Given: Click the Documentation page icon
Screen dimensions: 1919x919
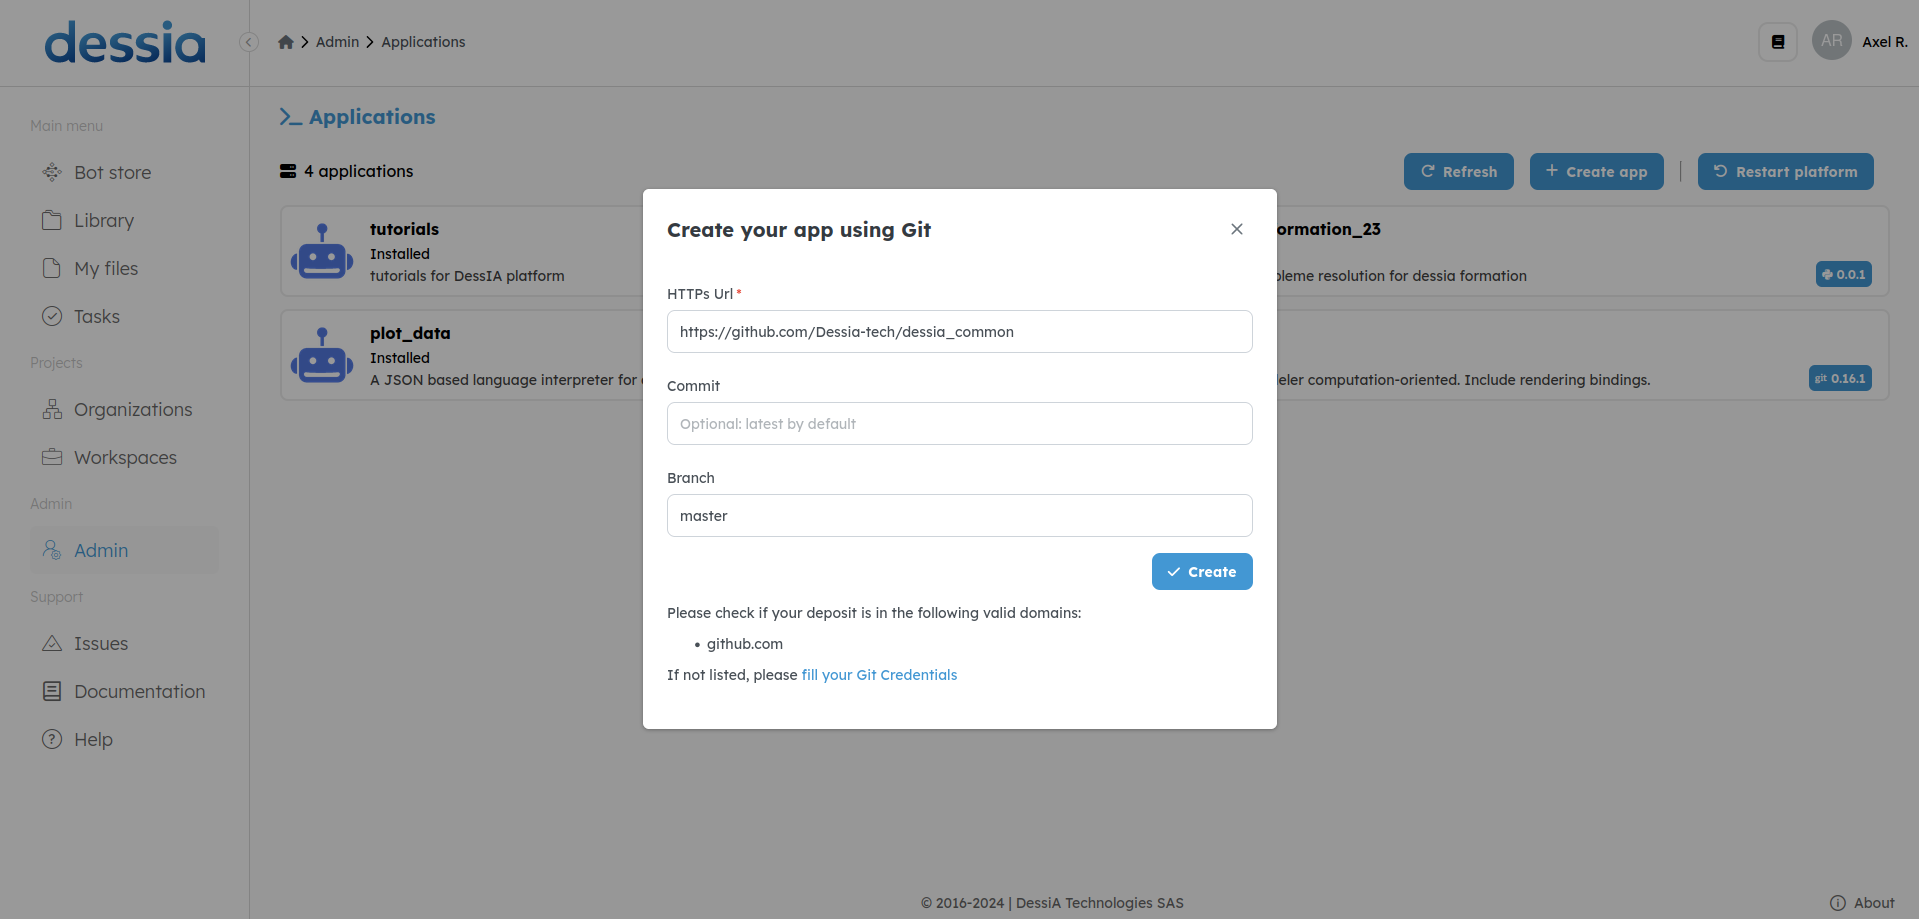Looking at the screenshot, I should click(x=52, y=691).
